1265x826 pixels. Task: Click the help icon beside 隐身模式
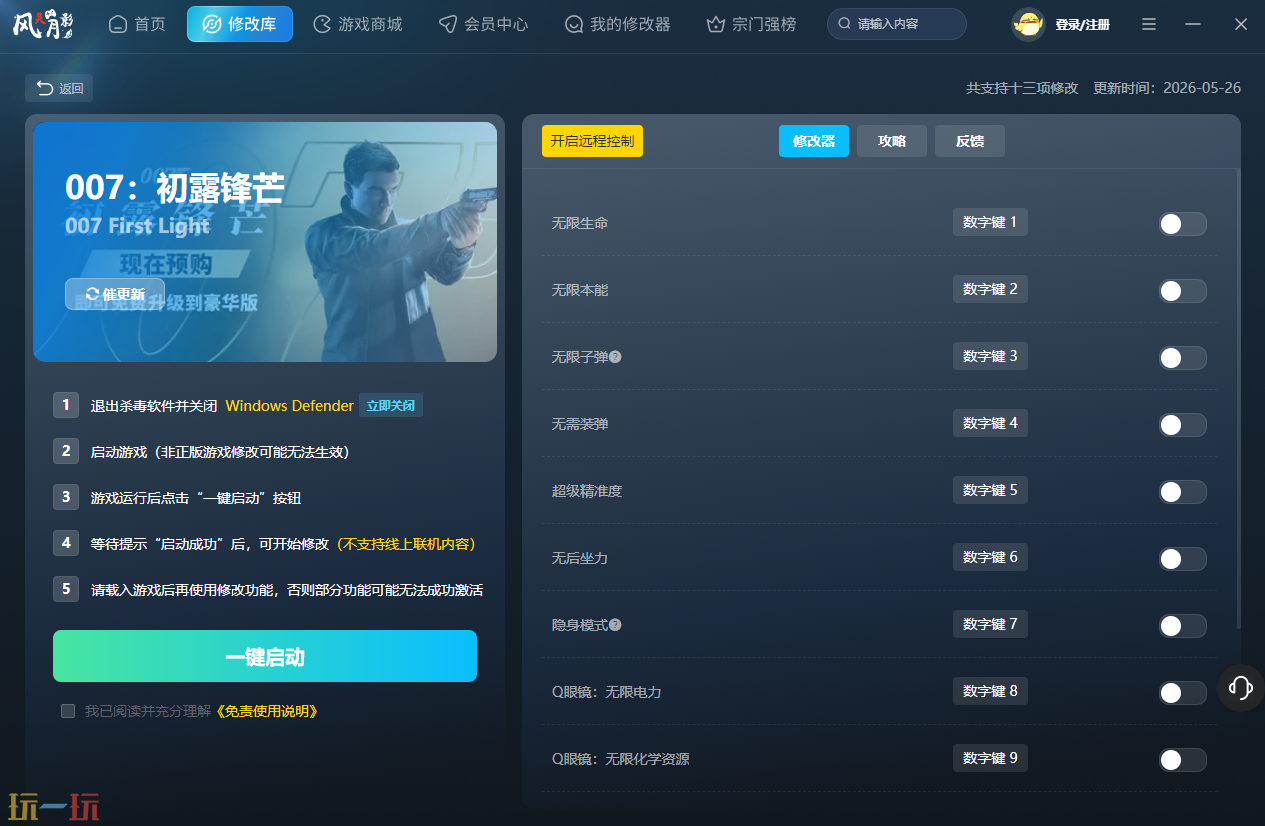pyautogui.click(x=615, y=625)
